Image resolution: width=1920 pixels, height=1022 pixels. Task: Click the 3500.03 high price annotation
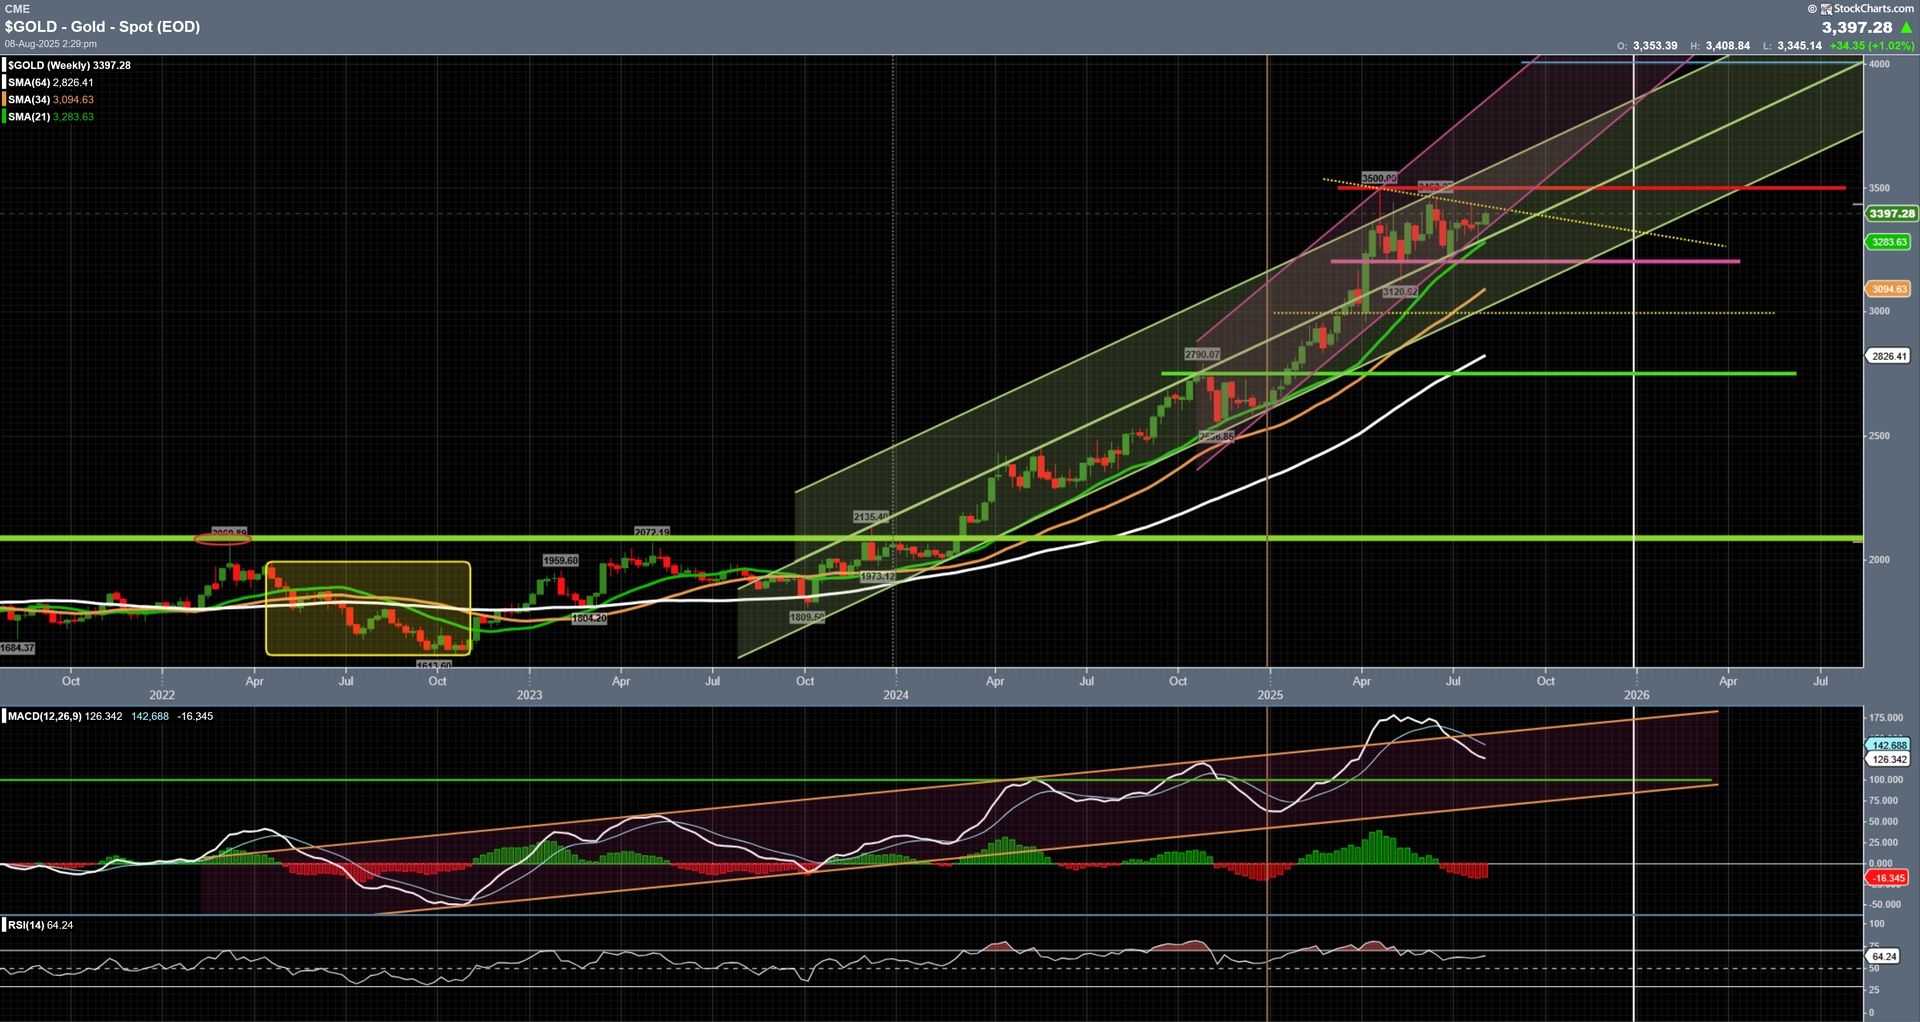[1379, 178]
